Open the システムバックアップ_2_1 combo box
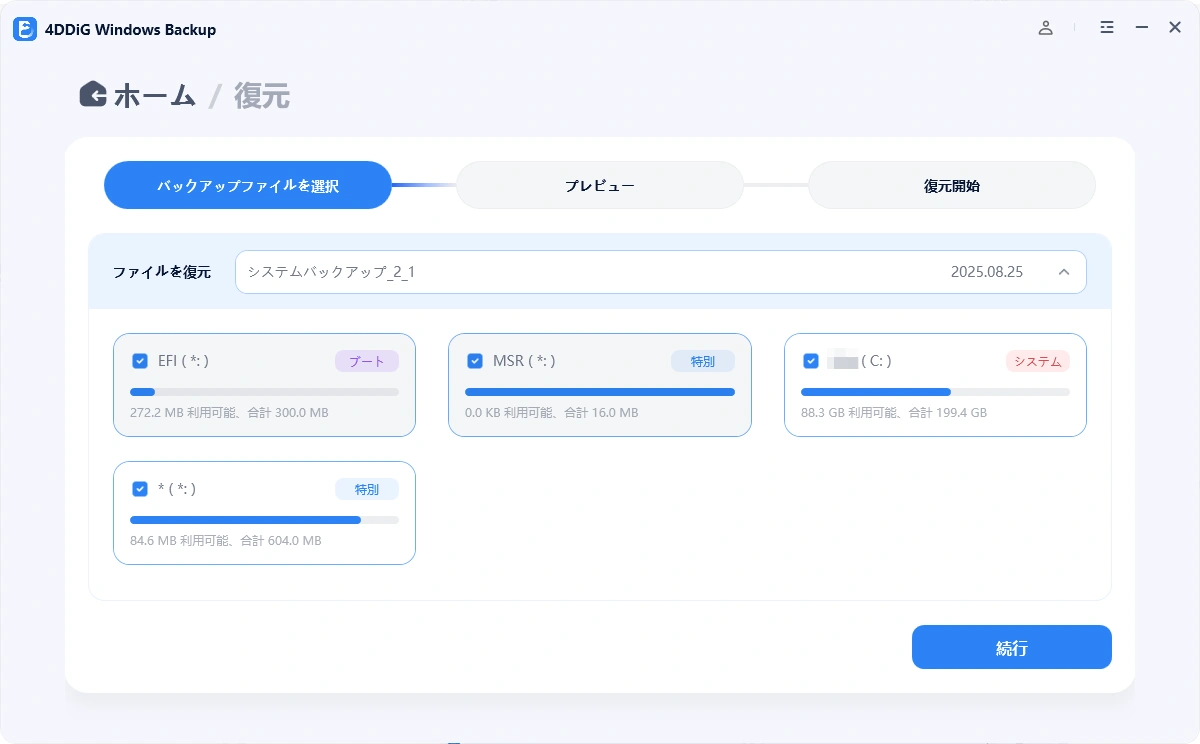 click(660, 272)
